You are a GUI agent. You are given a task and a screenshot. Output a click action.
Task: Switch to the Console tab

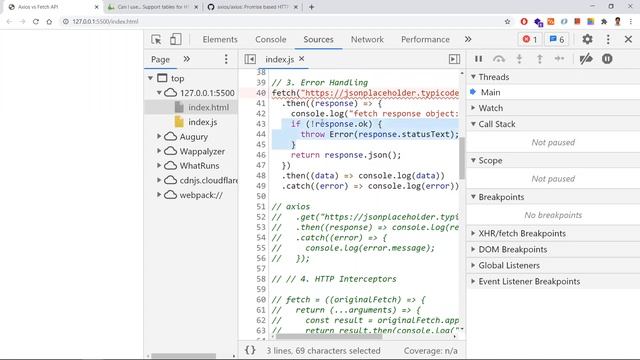(271, 39)
